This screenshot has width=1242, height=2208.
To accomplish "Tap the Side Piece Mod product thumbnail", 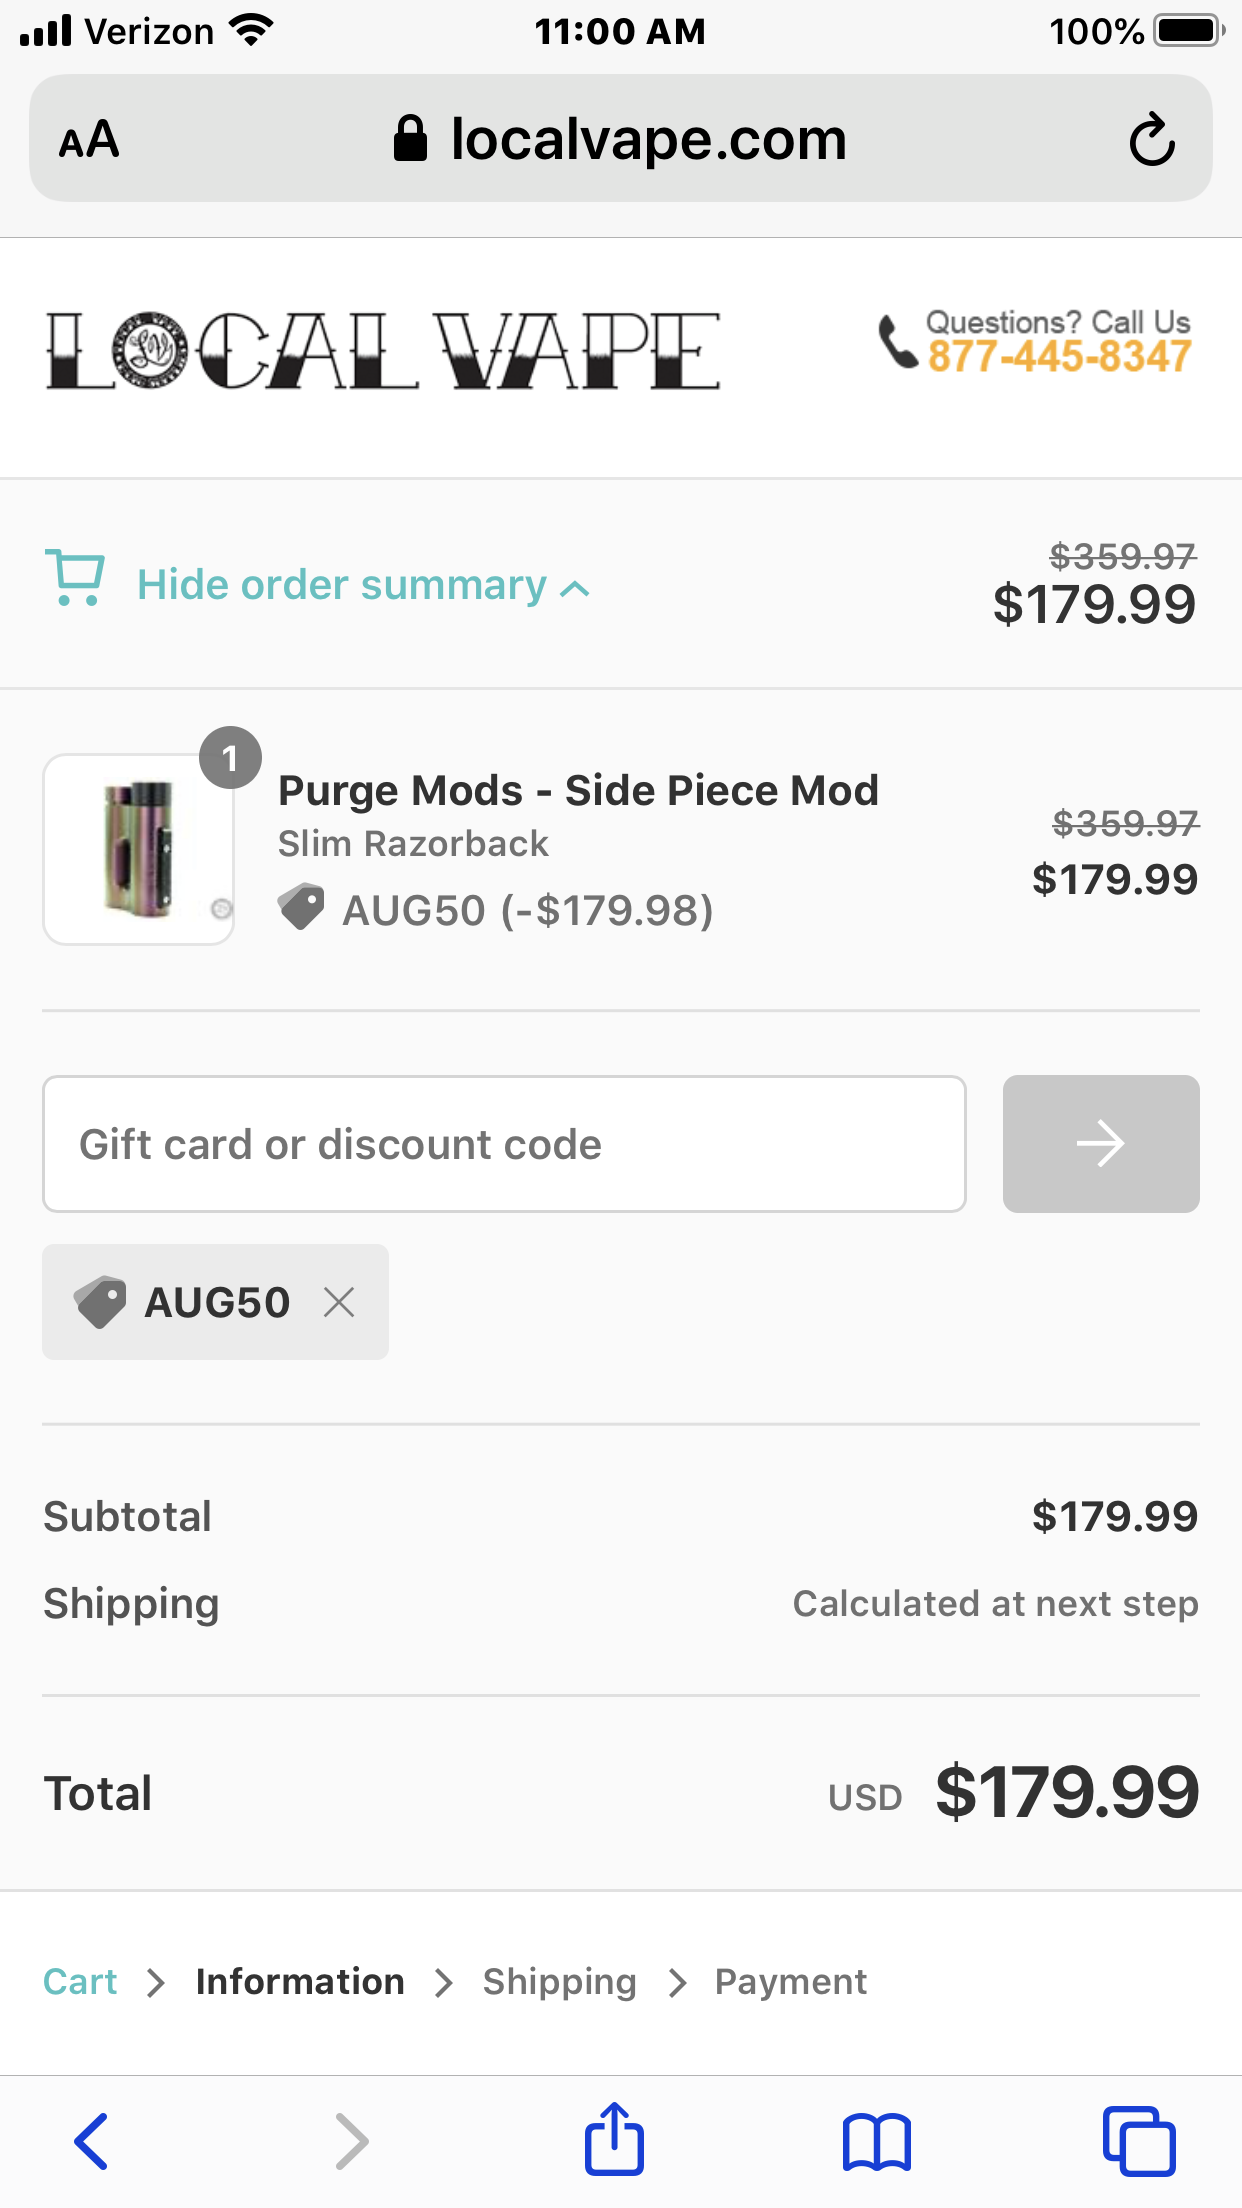I will 139,849.
